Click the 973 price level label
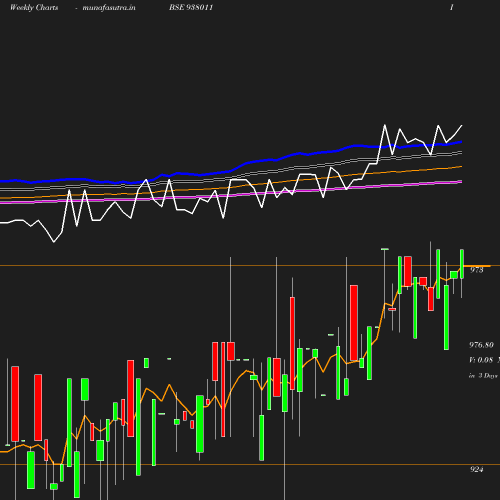This screenshot has width=500, height=500. click(477, 270)
